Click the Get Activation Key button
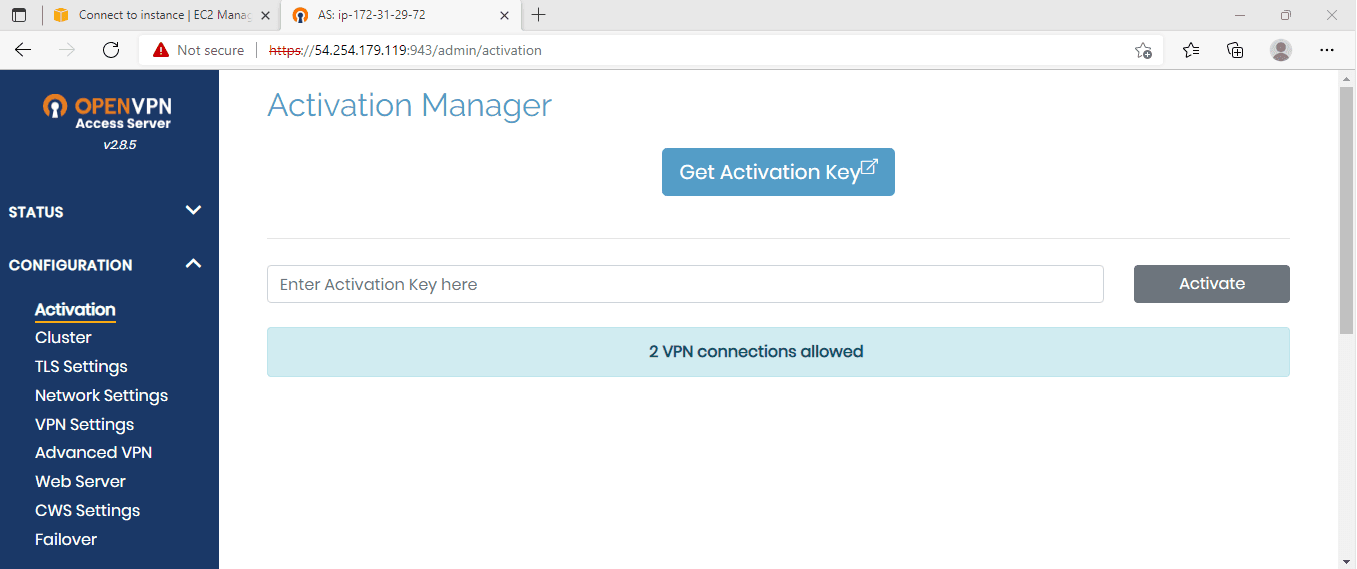1357x569 pixels. click(778, 172)
